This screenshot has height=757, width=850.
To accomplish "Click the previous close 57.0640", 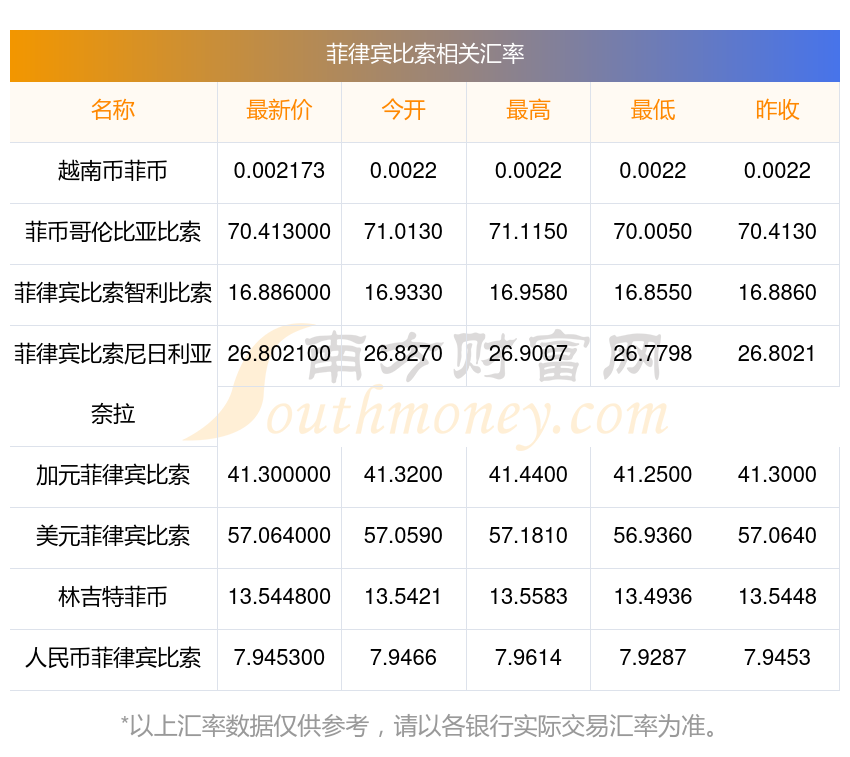I will click(x=777, y=536).
